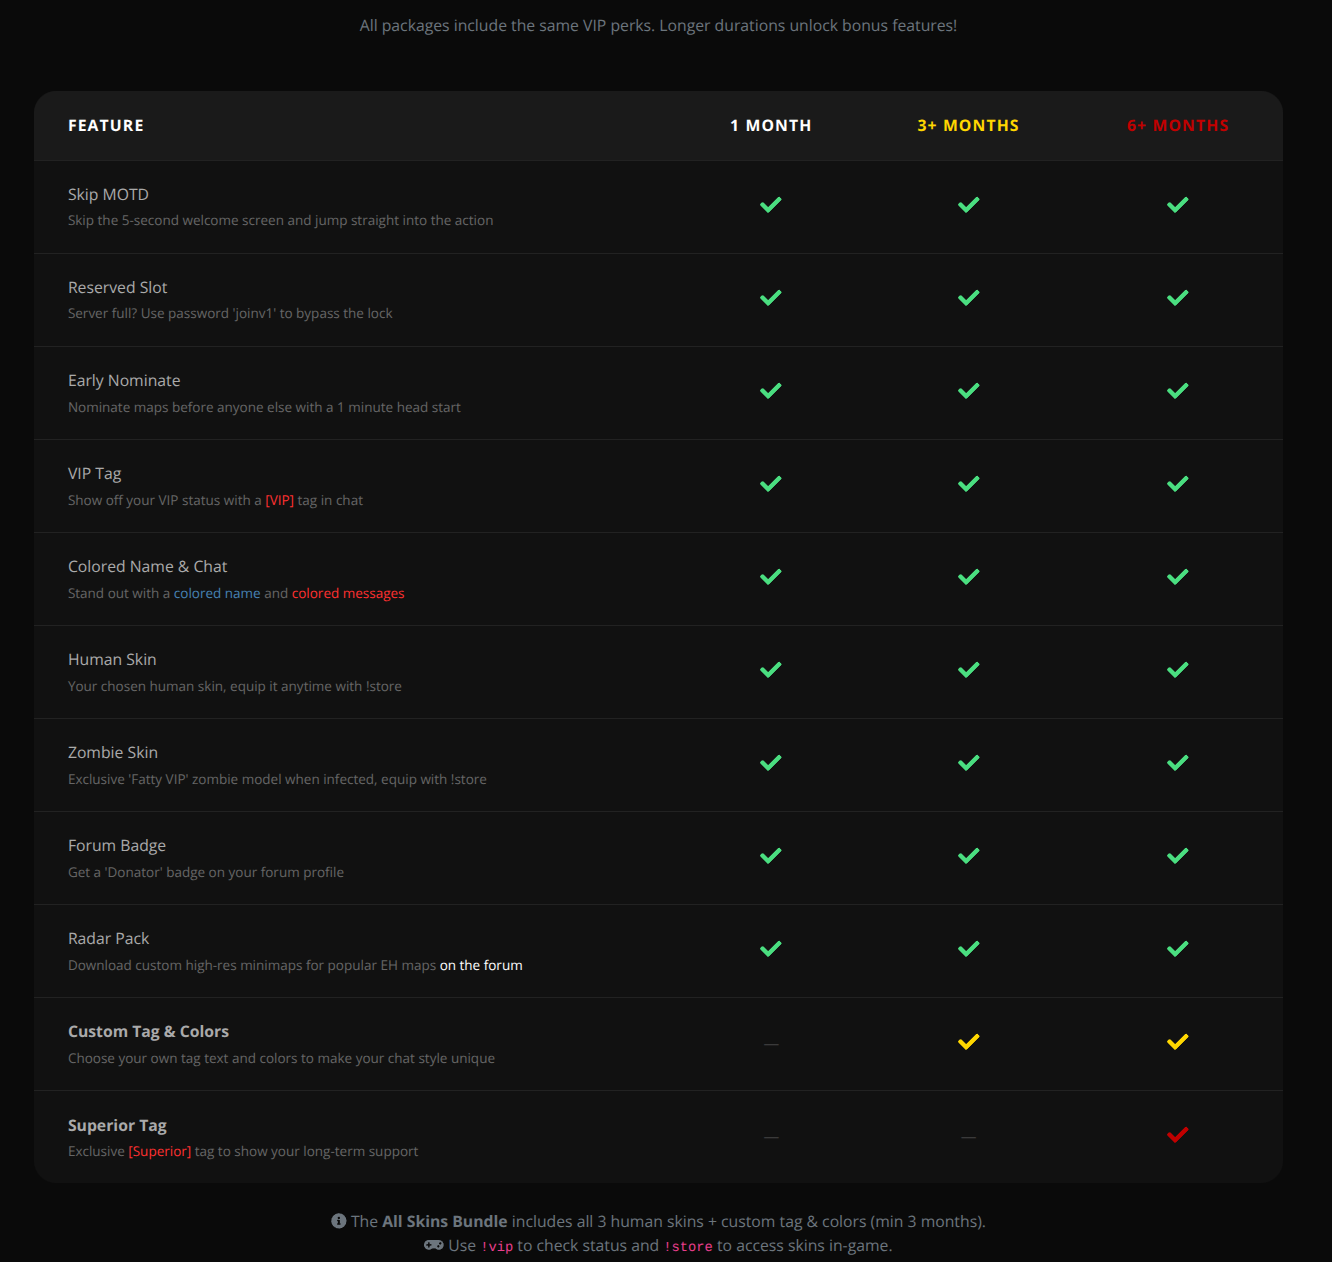
Task: Click the info icon beside All Skins Bundle
Action: [x=339, y=1221]
